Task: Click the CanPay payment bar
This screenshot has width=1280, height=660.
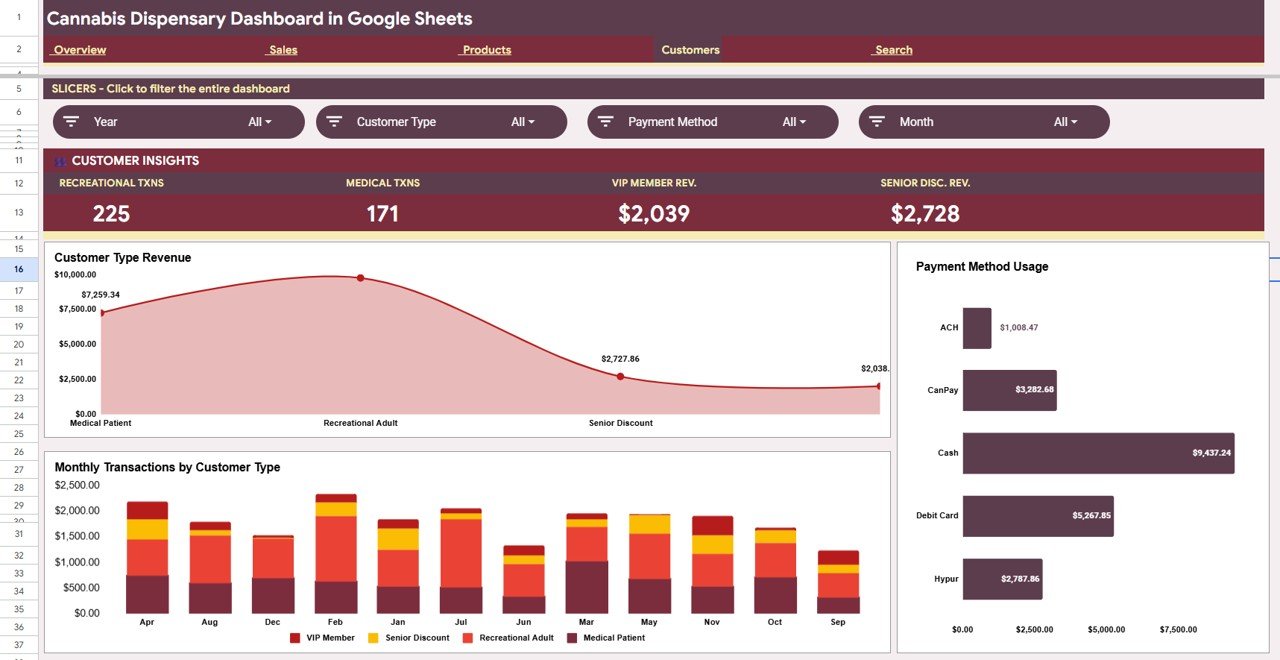Action: click(x=1009, y=390)
